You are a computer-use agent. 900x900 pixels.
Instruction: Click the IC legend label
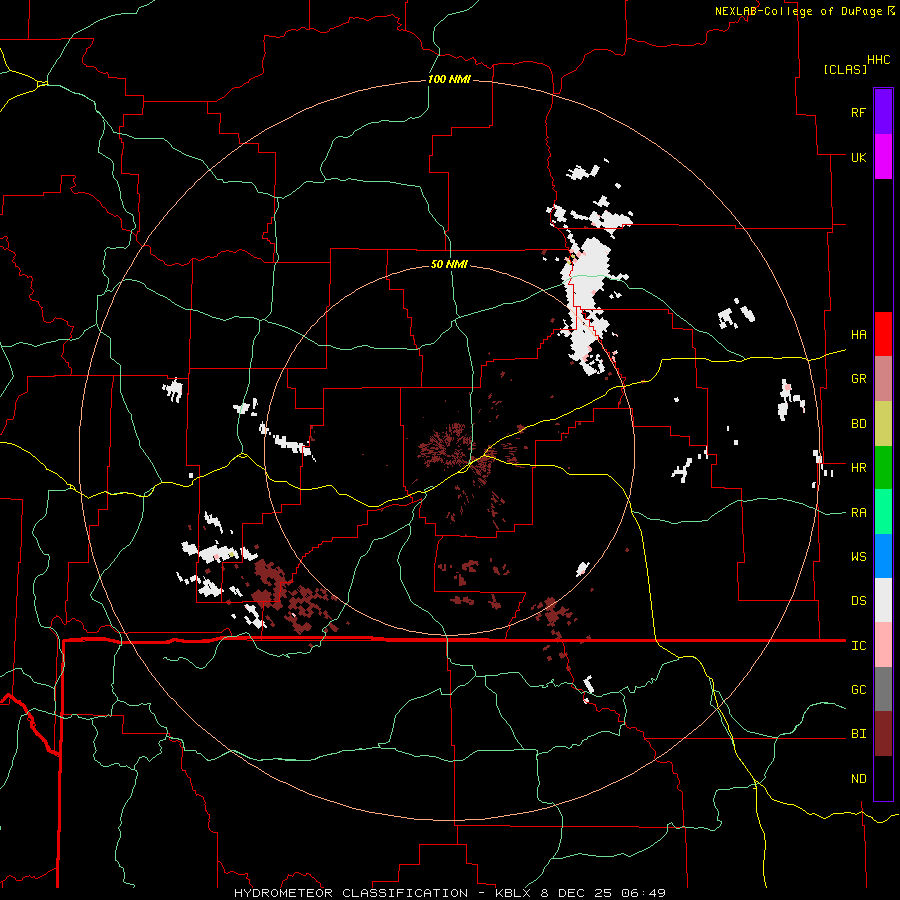[x=858, y=646]
